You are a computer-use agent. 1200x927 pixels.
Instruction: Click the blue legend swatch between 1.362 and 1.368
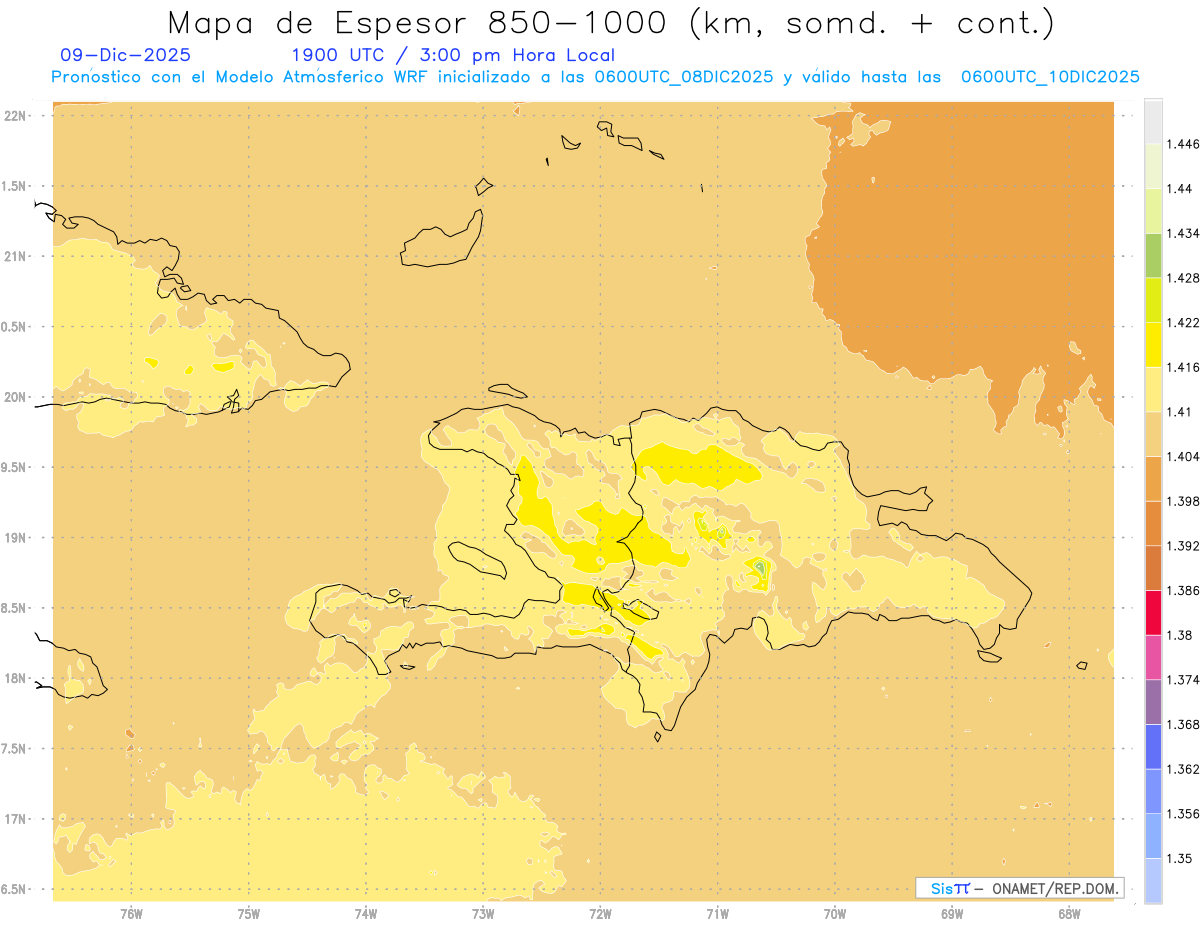(x=1153, y=746)
